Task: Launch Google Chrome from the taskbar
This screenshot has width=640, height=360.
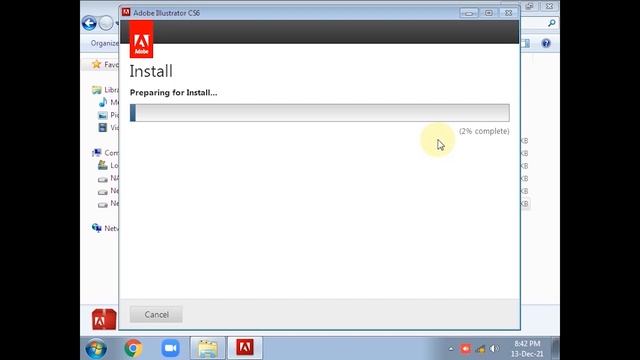Action: pyautogui.click(x=133, y=349)
